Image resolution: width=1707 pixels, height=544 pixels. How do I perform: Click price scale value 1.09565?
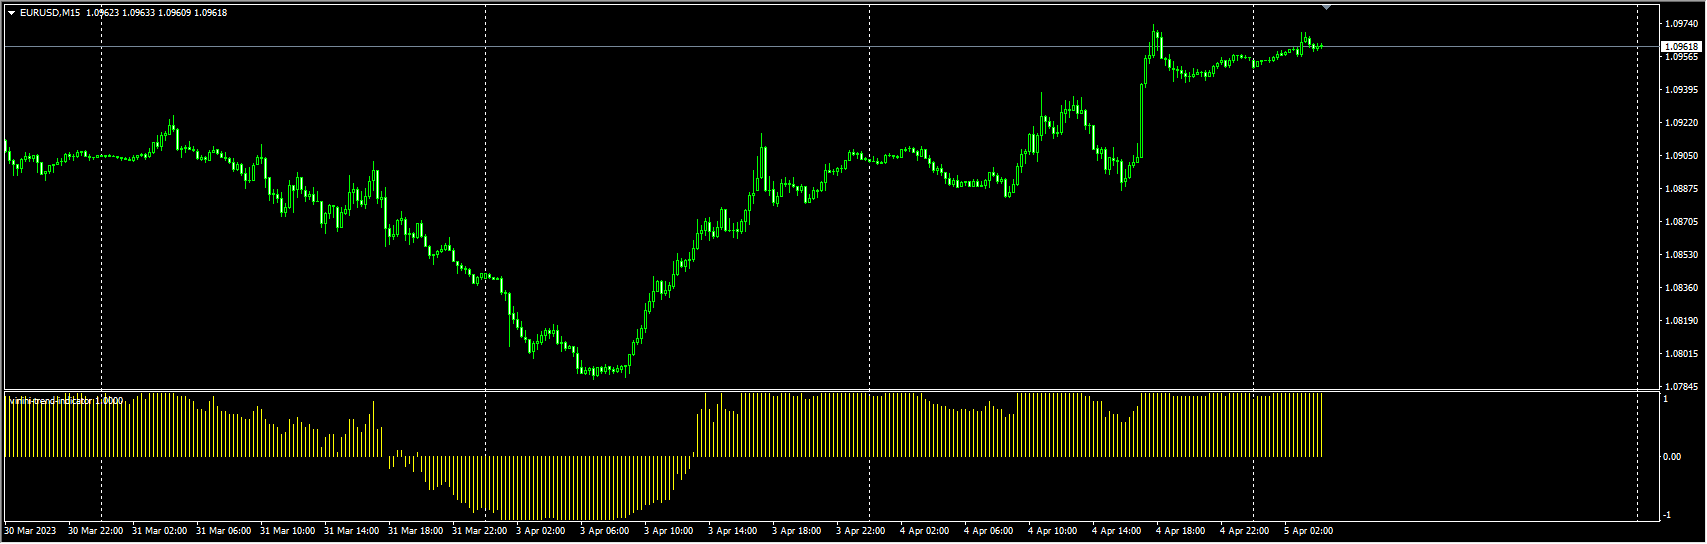pos(1682,57)
